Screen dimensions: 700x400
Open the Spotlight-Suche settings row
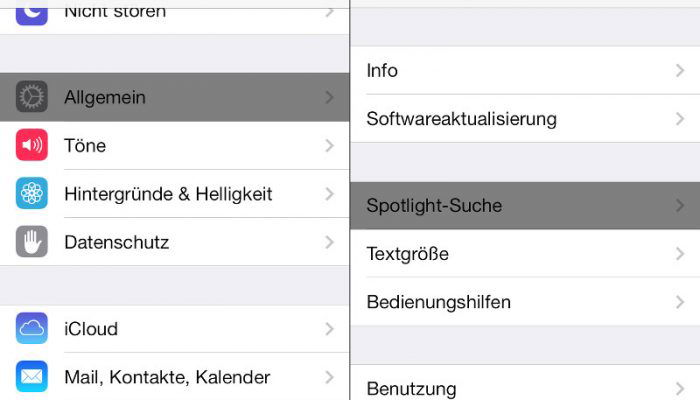pyautogui.click(x=525, y=205)
